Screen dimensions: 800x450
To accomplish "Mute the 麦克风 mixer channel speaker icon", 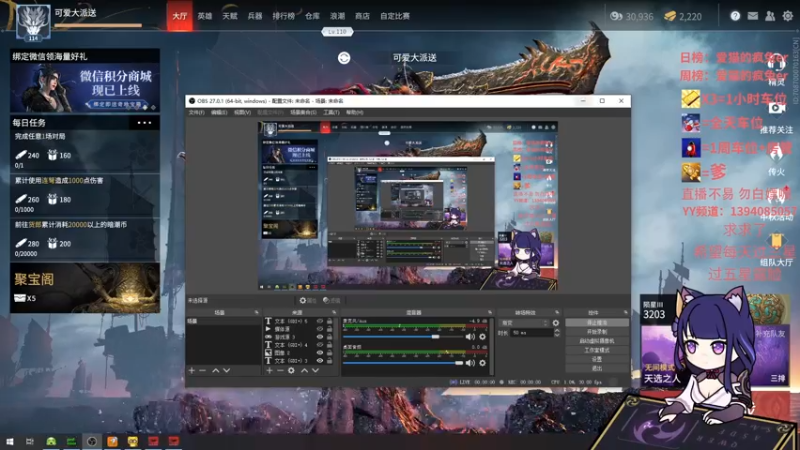I will click(470, 337).
